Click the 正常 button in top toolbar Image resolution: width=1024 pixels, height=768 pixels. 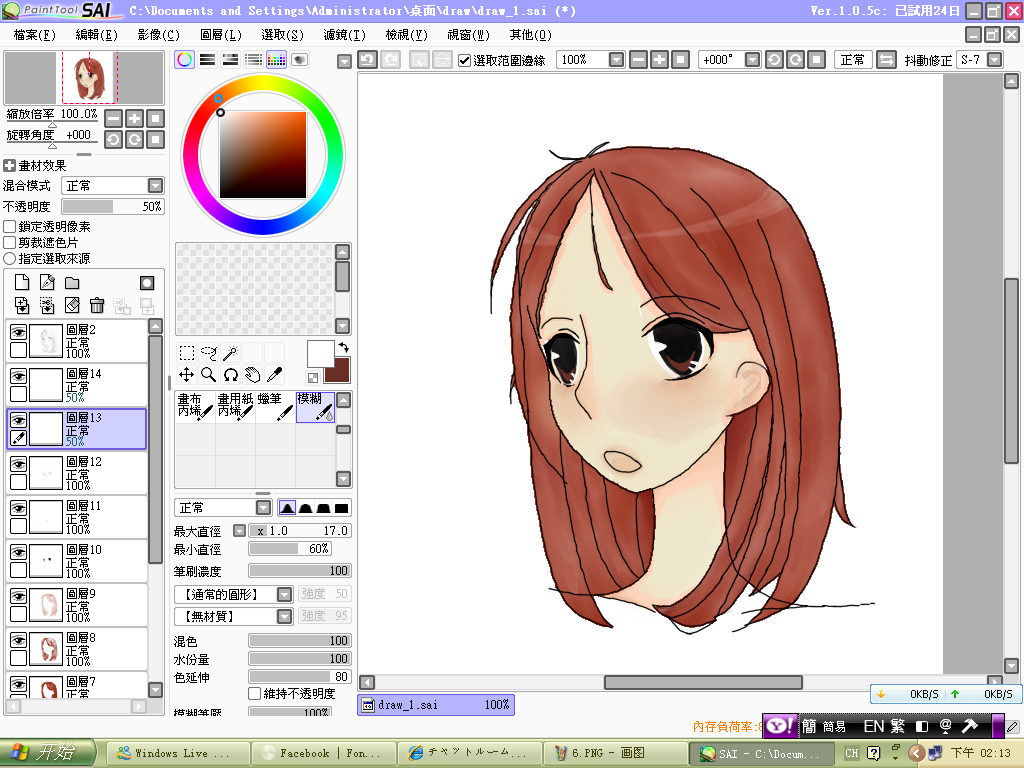point(853,60)
